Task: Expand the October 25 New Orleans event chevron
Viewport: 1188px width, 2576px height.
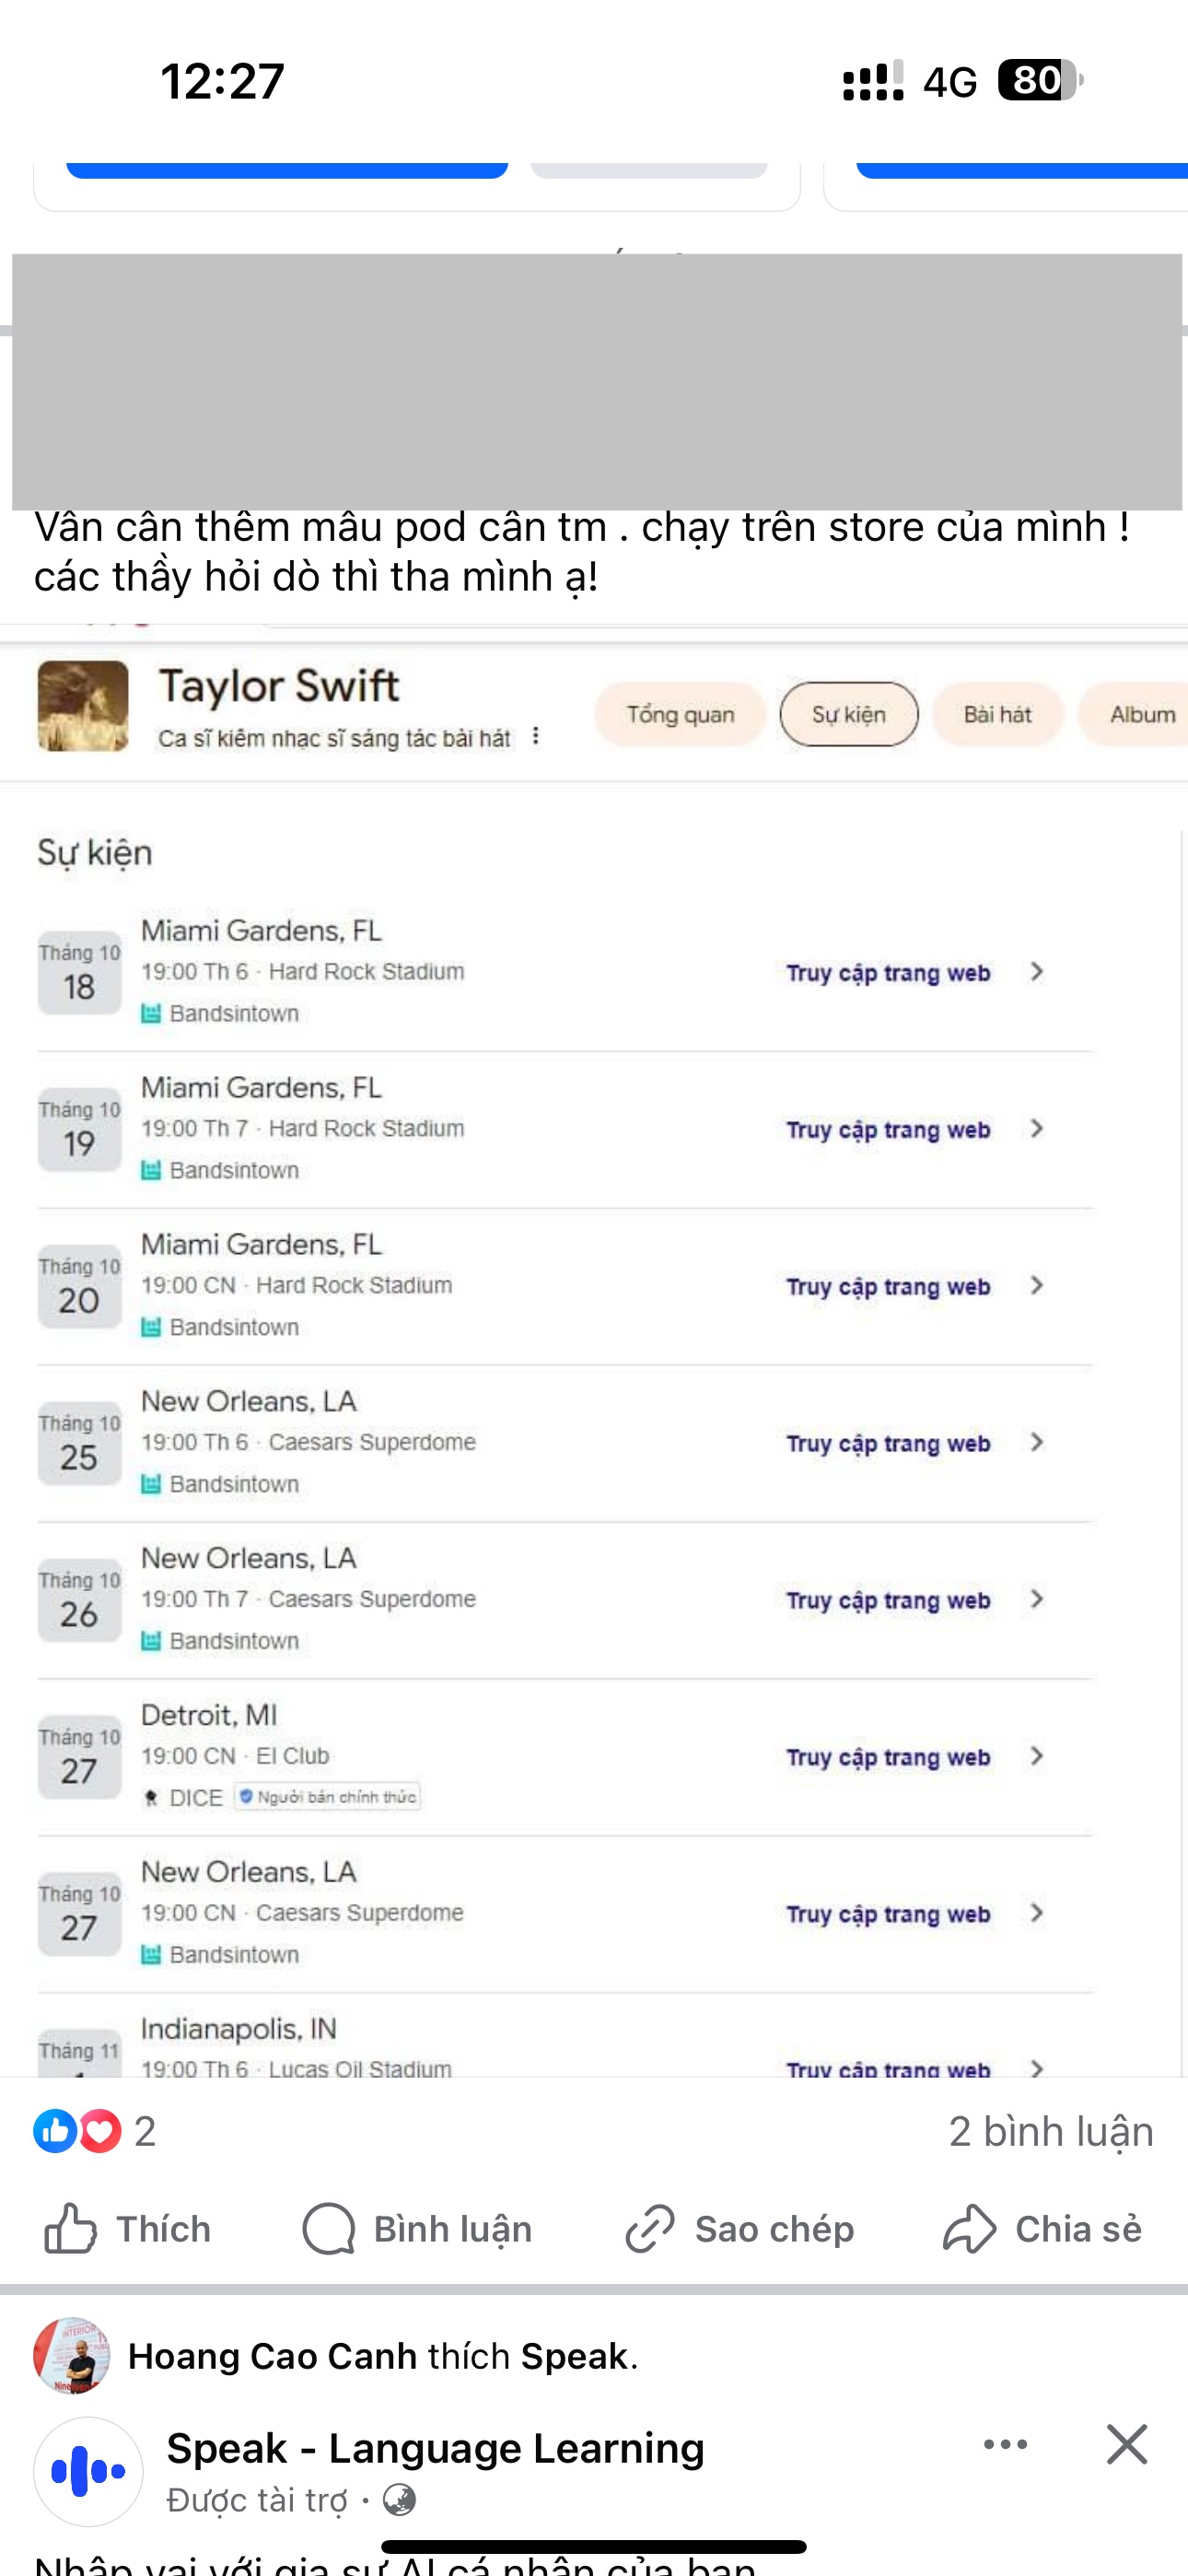Action: (x=1037, y=1442)
